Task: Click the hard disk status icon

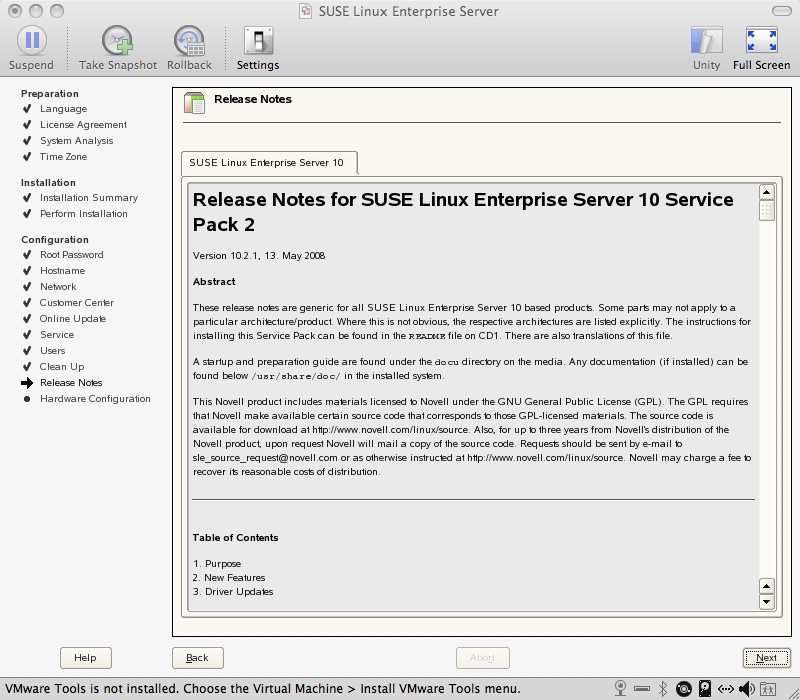Action: (x=705, y=689)
